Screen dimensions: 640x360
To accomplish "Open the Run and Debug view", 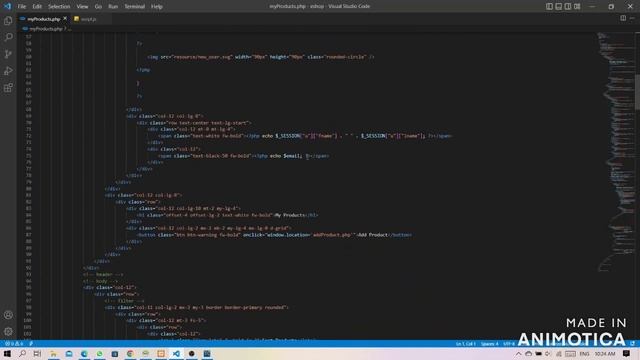I will pyautogui.click(x=8, y=71).
